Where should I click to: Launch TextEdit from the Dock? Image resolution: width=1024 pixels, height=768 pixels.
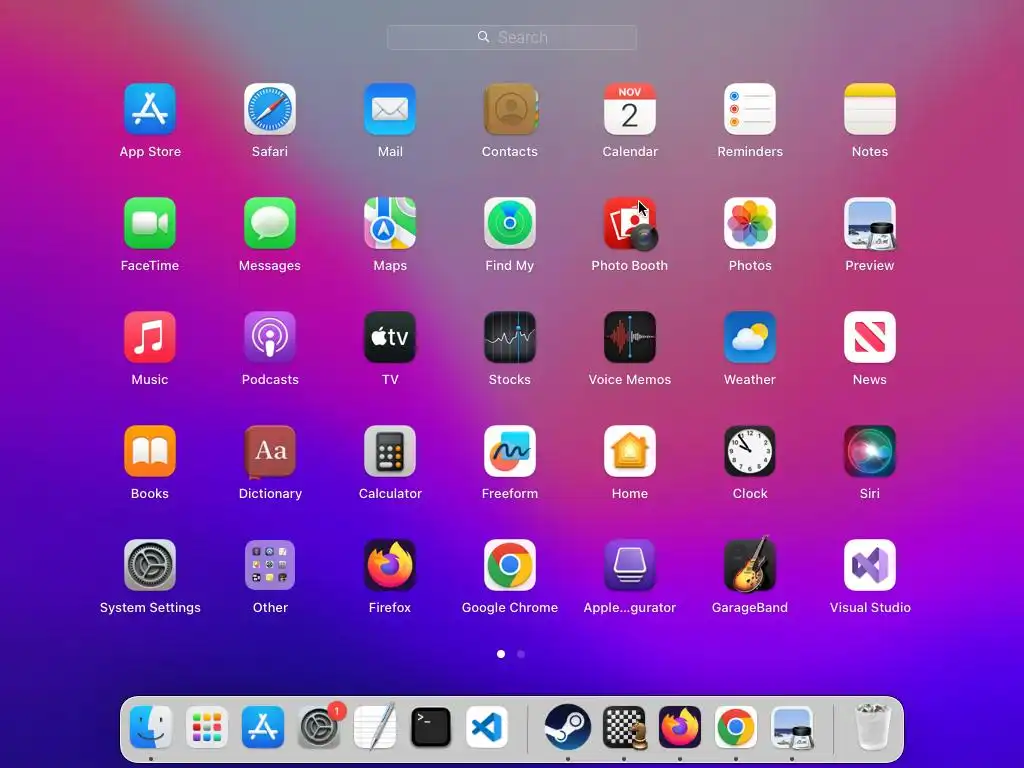375,726
